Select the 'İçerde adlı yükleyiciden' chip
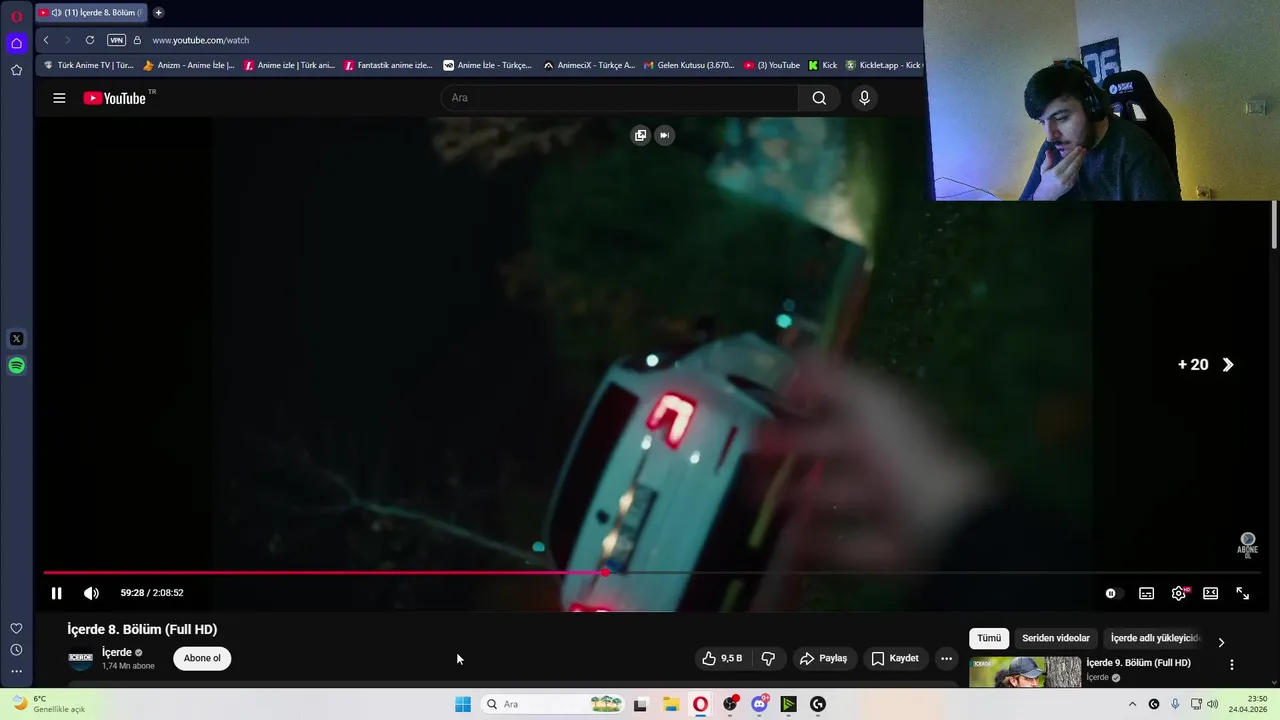 click(x=1154, y=638)
